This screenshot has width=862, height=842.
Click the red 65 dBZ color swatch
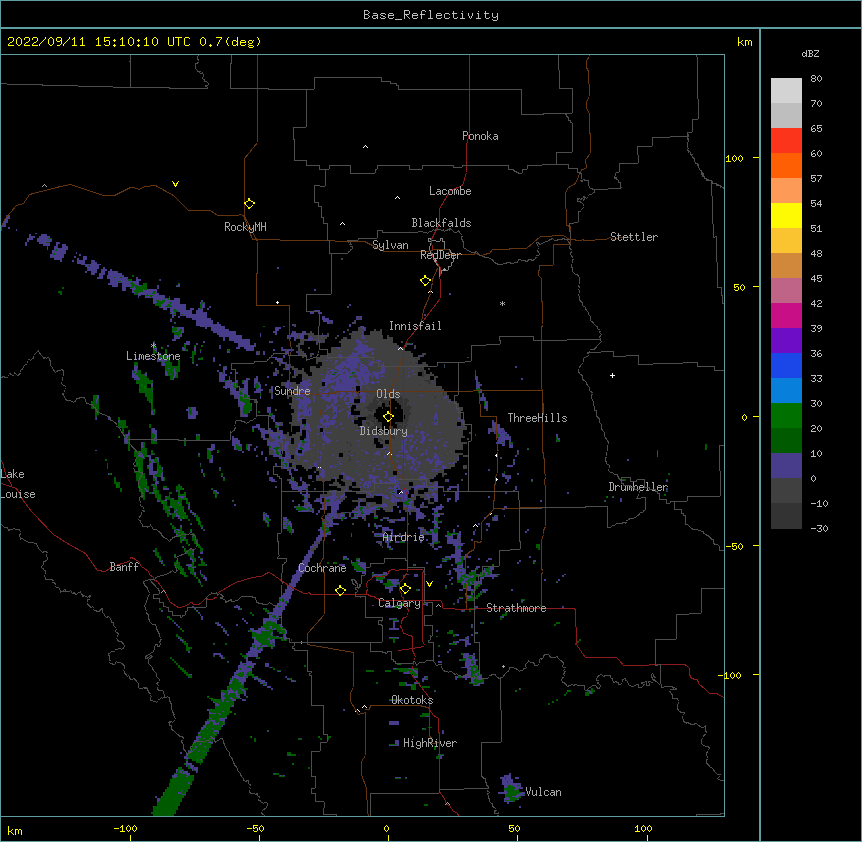pyautogui.click(x=786, y=140)
